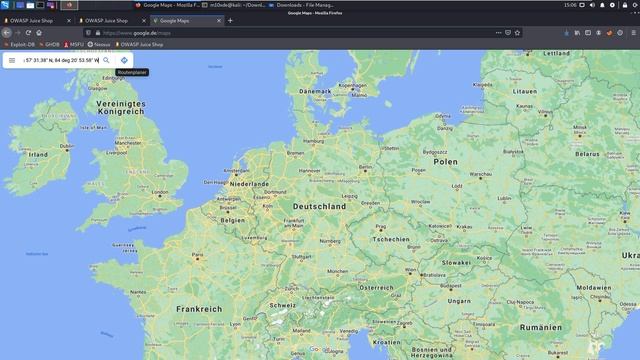Switch to Downloads File Manager taskbar entry
This screenshot has height=360, width=640.
tap(301, 5)
